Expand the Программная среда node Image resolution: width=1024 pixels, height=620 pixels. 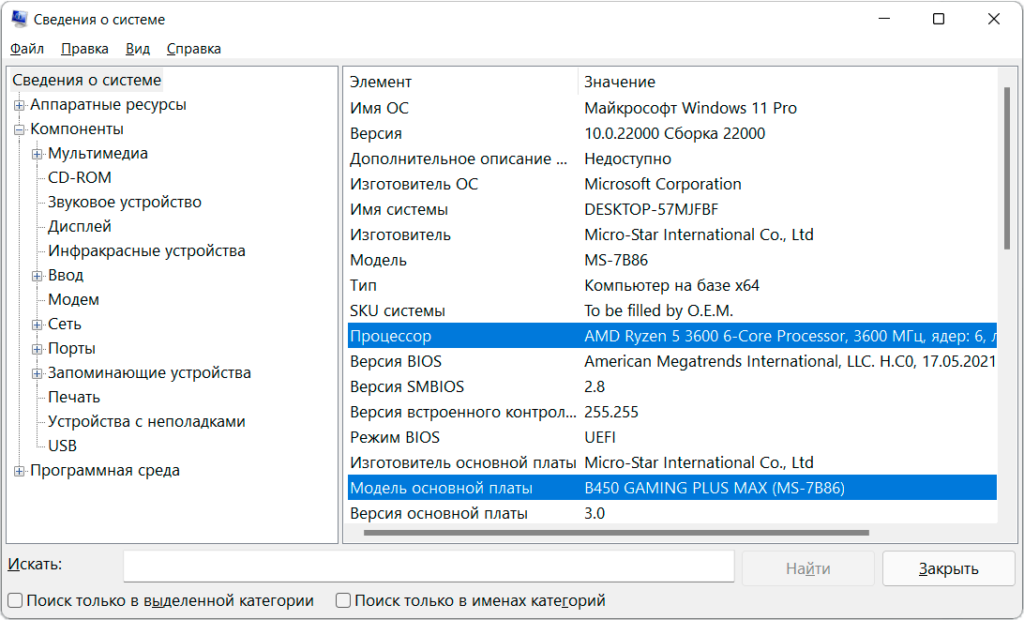coord(20,471)
